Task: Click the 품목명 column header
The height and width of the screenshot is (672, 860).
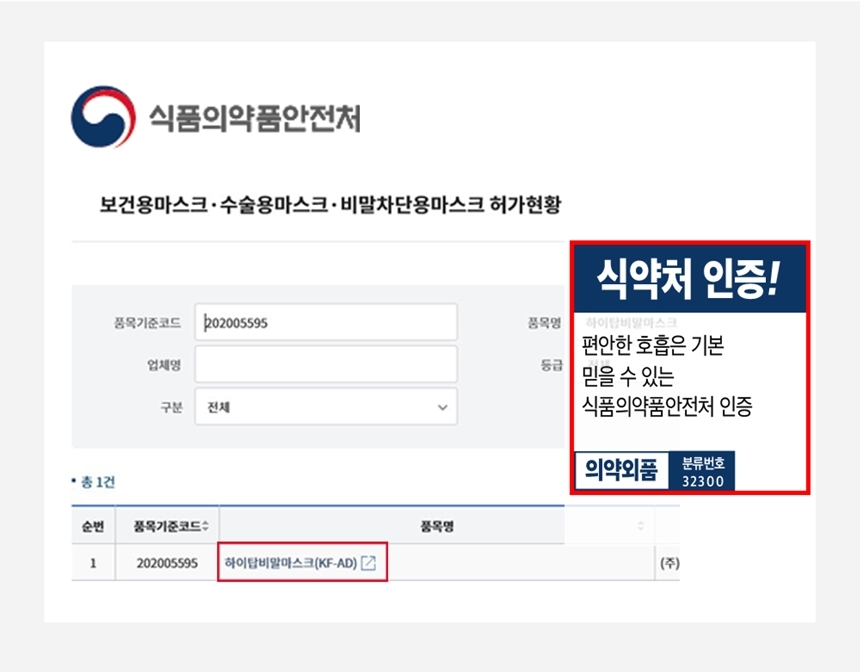Action: click(436, 526)
